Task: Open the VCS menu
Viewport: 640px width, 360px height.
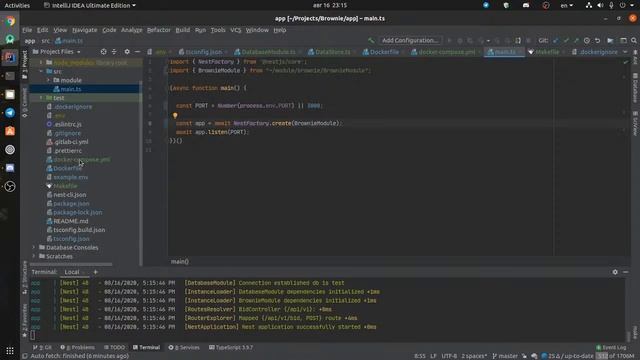Action: 236,30
